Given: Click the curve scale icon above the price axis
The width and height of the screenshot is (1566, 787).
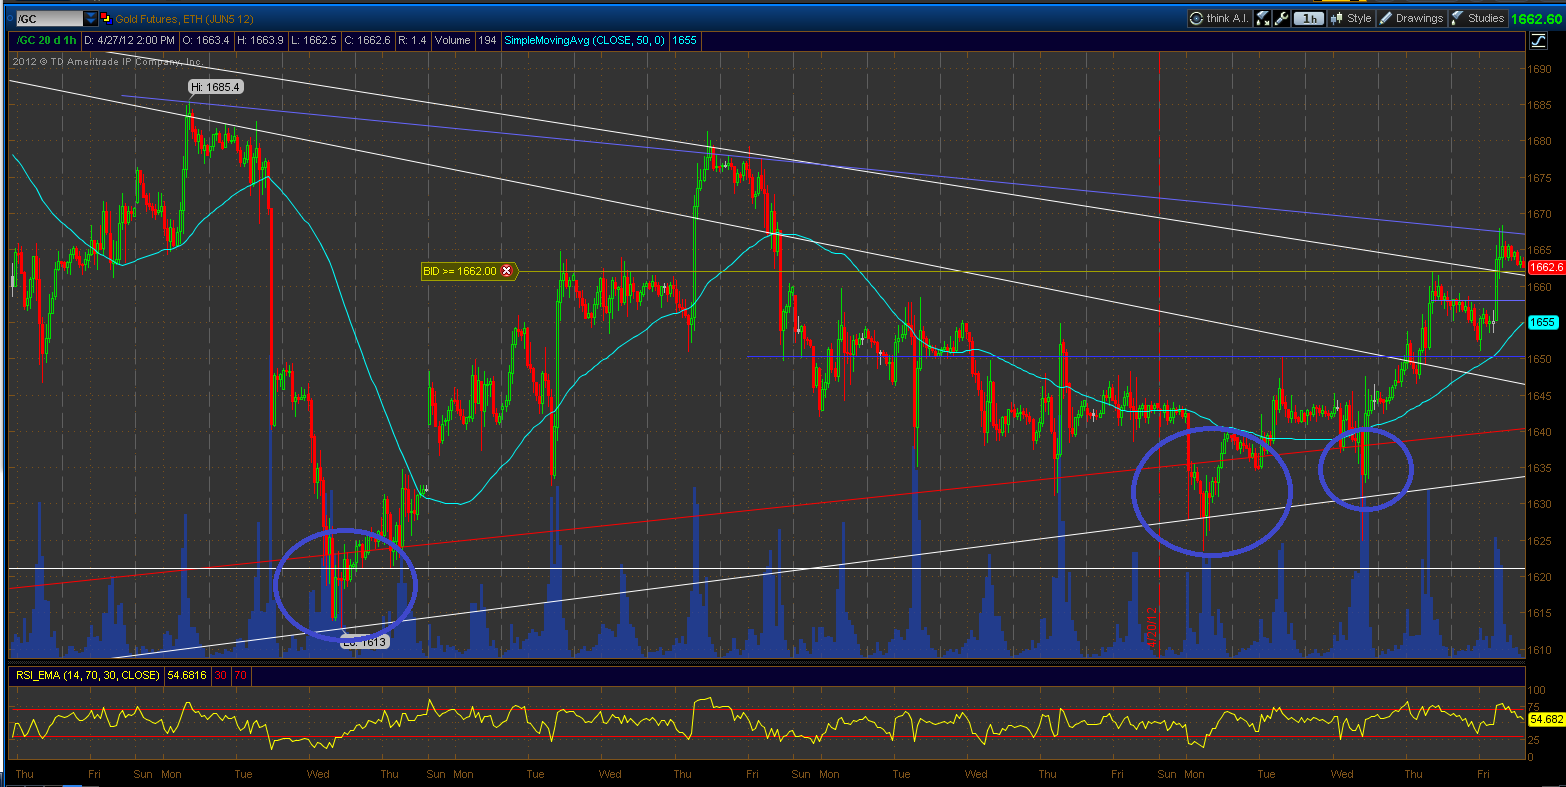Looking at the screenshot, I should pyautogui.click(x=1538, y=40).
